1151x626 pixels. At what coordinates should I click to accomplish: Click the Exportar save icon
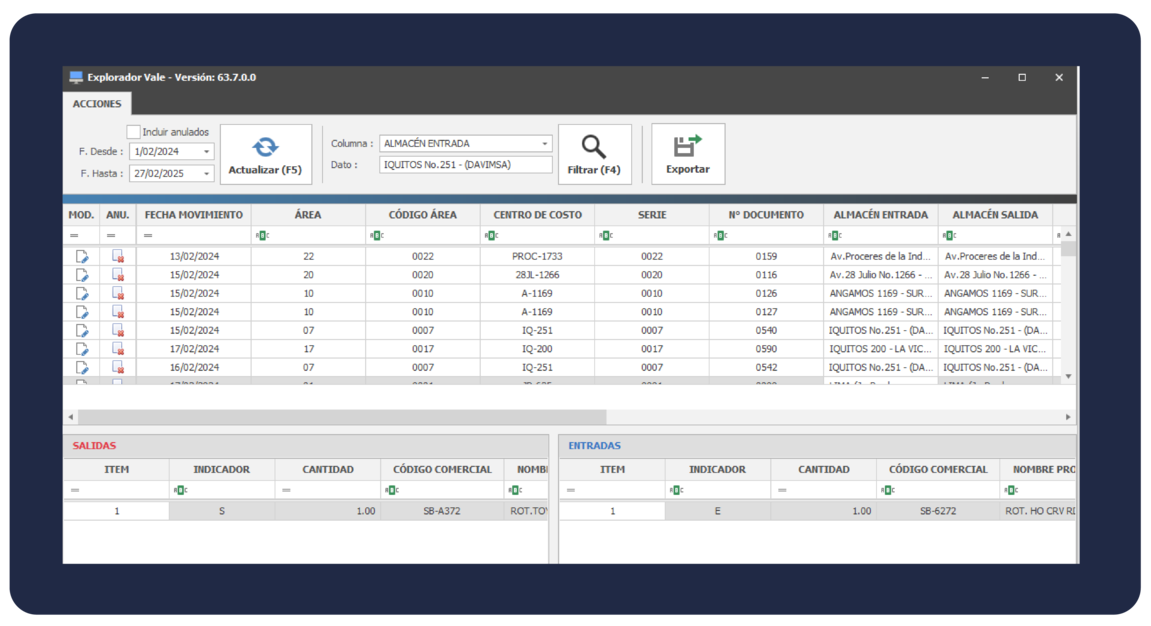[687, 147]
